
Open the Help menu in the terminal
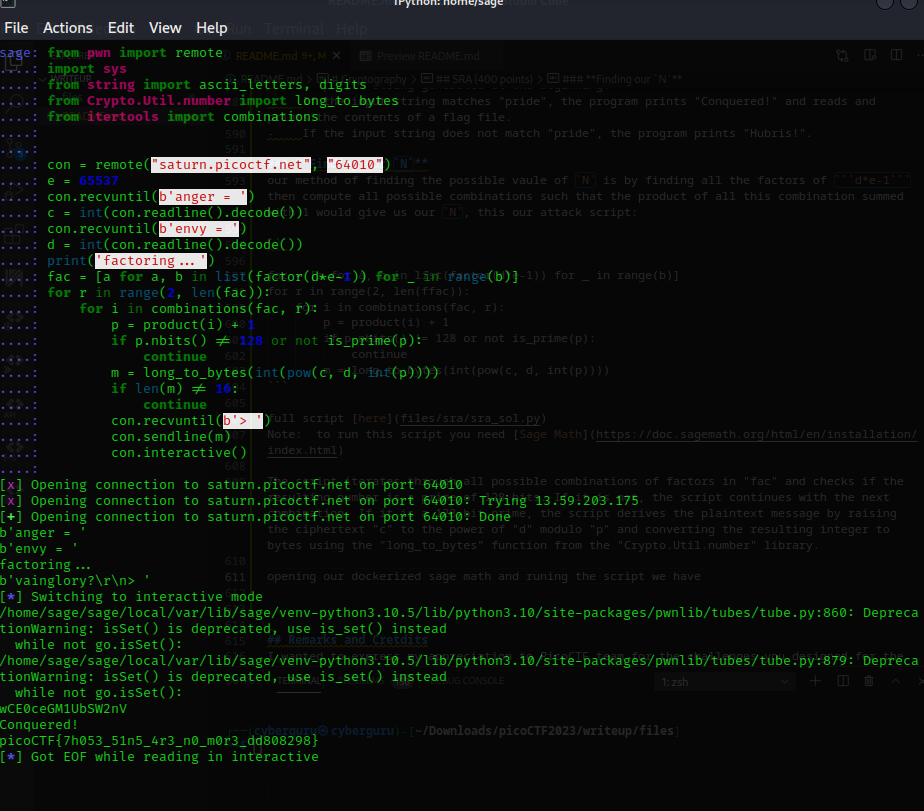coord(212,28)
